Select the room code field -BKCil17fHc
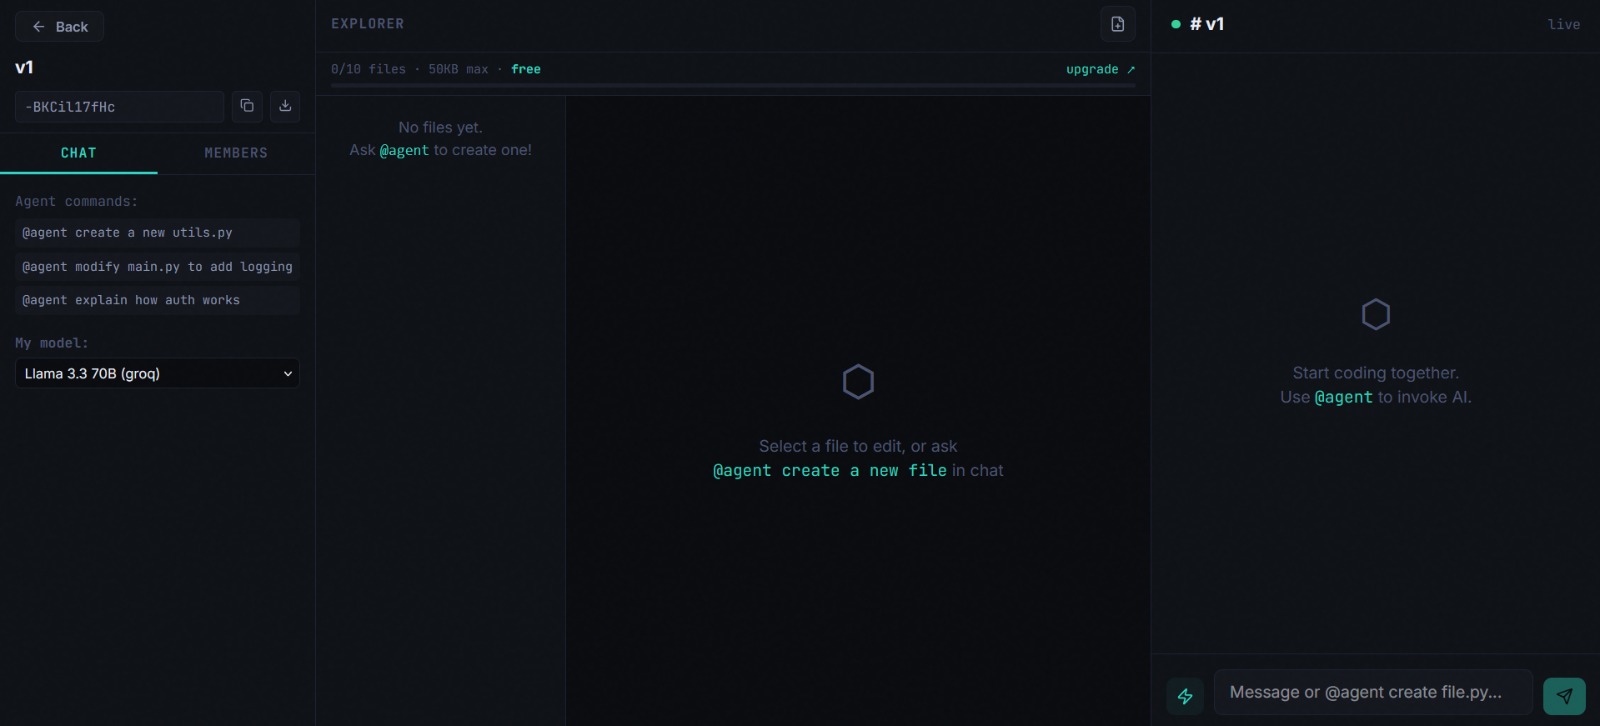The height and width of the screenshot is (726, 1600). coord(119,107)
